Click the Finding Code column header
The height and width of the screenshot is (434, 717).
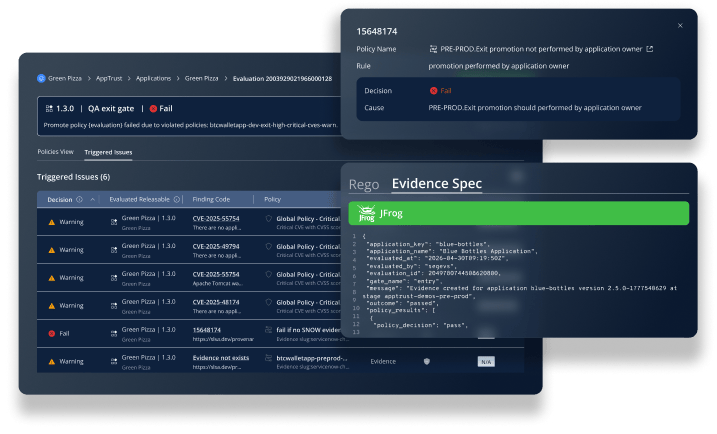pyautogui.click(x=211, y=199)
